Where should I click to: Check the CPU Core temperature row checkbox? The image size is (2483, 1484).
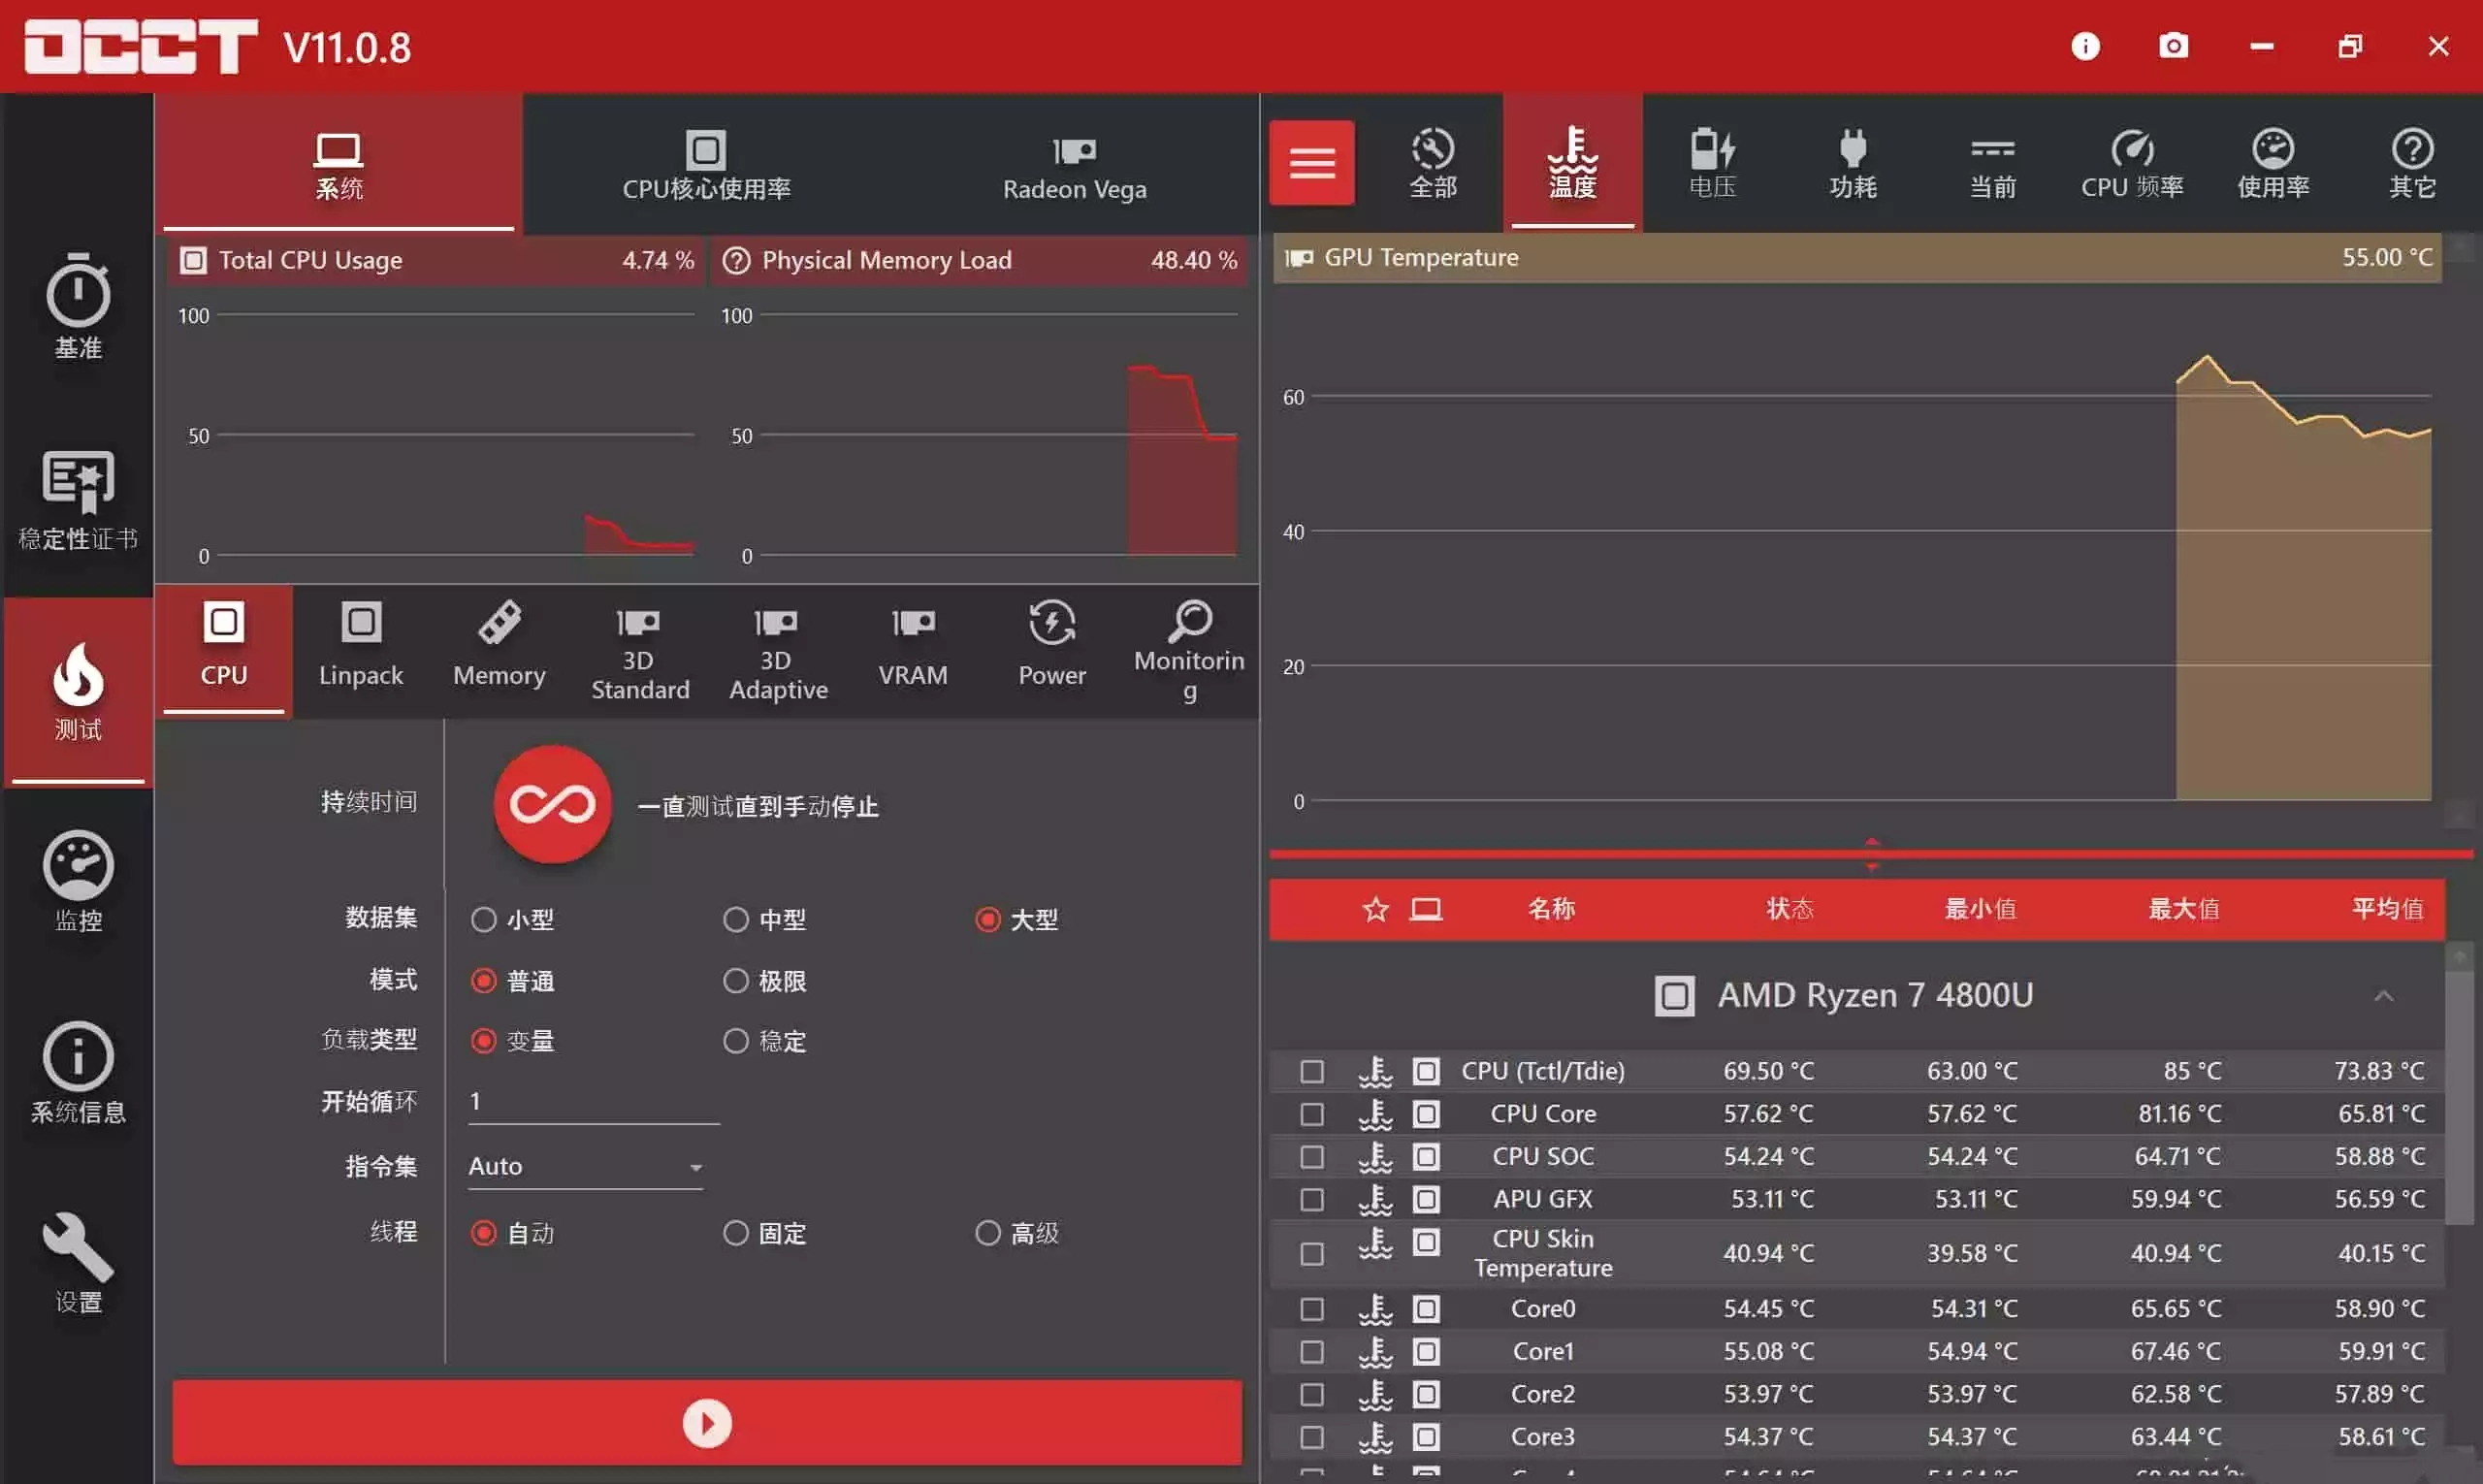click(x=1311, y=1114)
